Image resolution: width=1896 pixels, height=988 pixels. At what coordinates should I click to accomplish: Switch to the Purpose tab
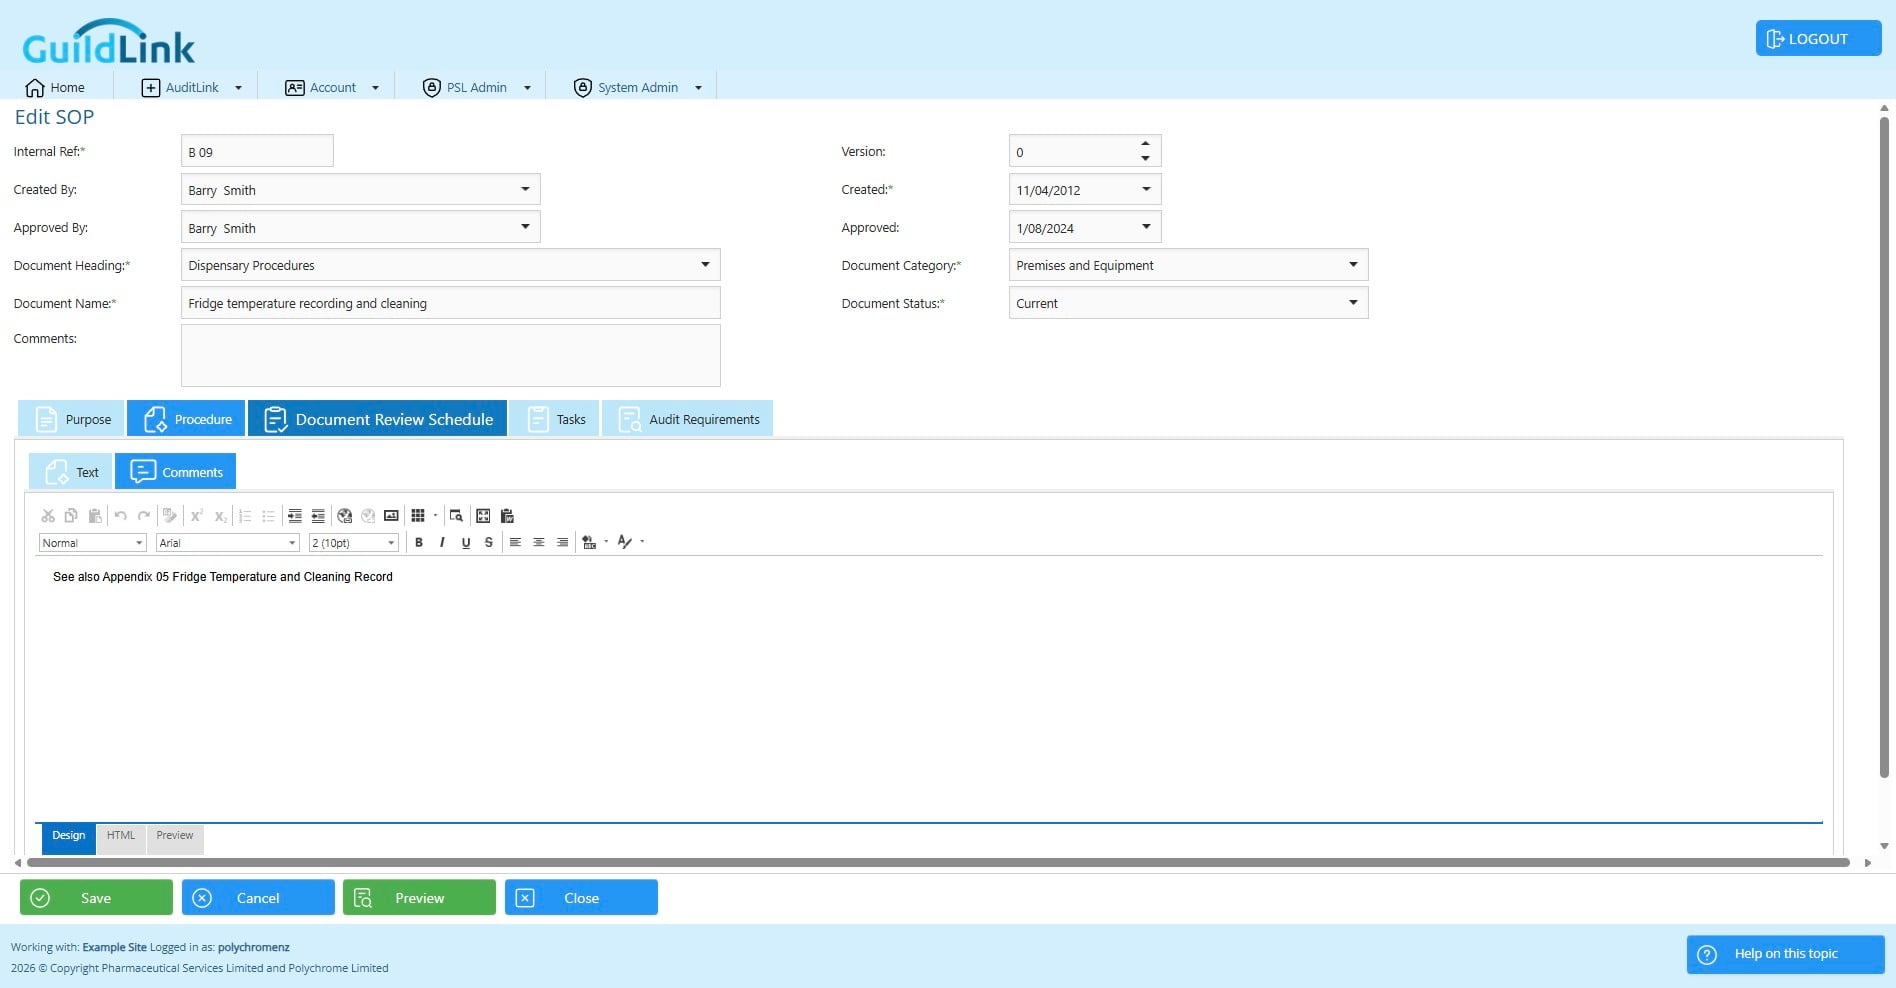pos(72,419)
